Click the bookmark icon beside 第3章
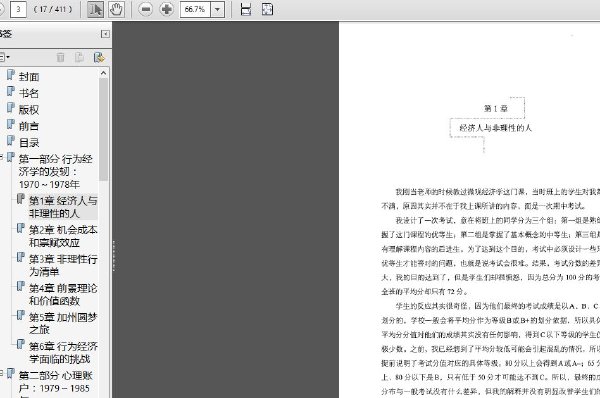 tap(21, 257)
